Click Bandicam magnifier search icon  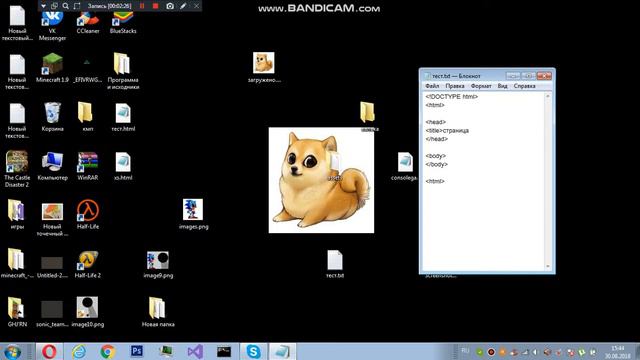click(65, 6)
